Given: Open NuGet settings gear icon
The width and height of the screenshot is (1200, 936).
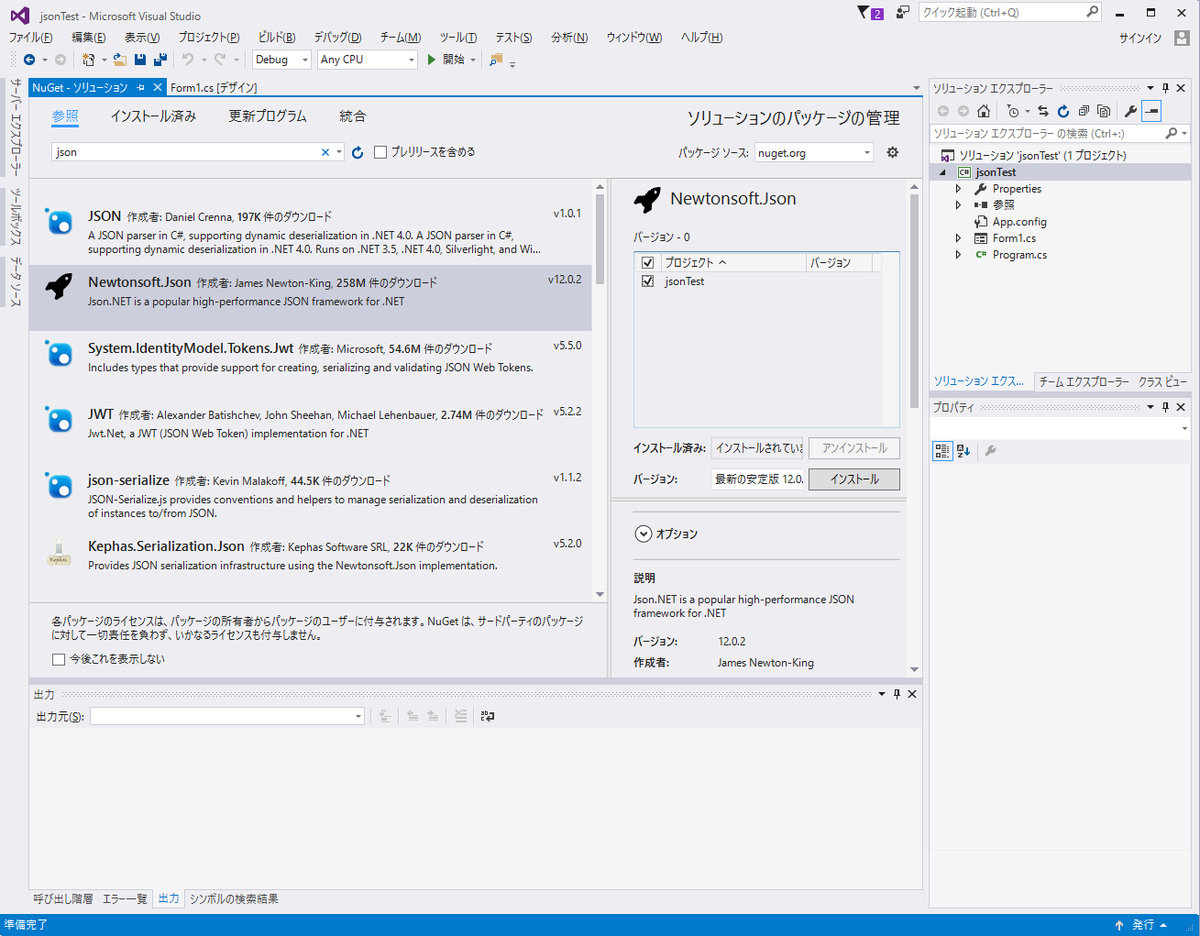Looking at the screenshot, I should click(x=893, y=152).
